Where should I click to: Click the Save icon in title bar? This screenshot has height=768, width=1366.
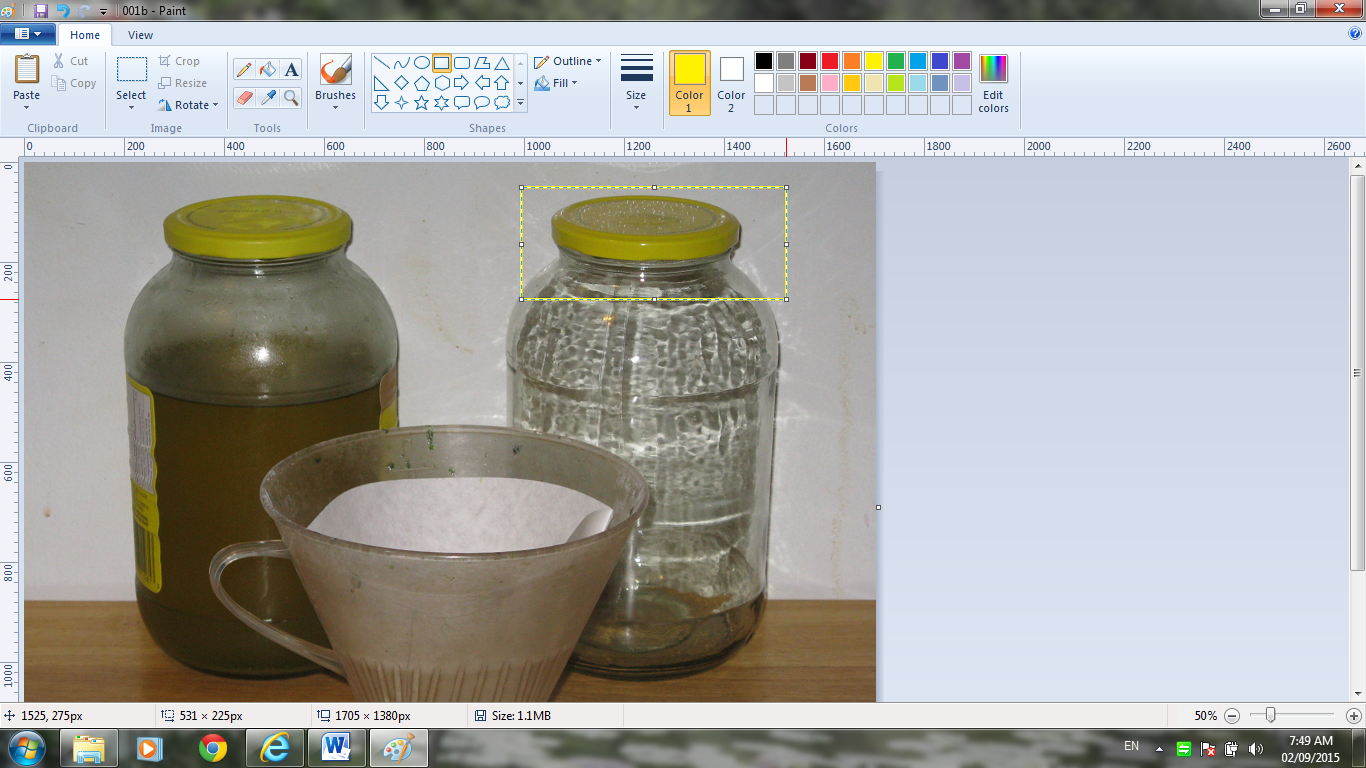(41, 10)
